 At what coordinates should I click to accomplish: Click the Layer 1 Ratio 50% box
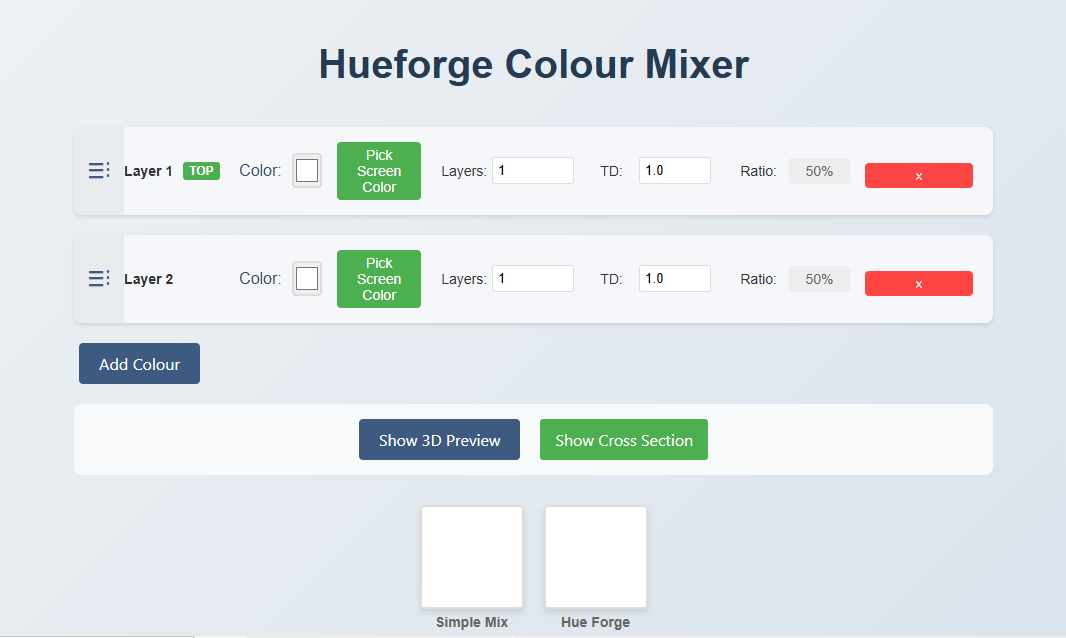(819, 171)
